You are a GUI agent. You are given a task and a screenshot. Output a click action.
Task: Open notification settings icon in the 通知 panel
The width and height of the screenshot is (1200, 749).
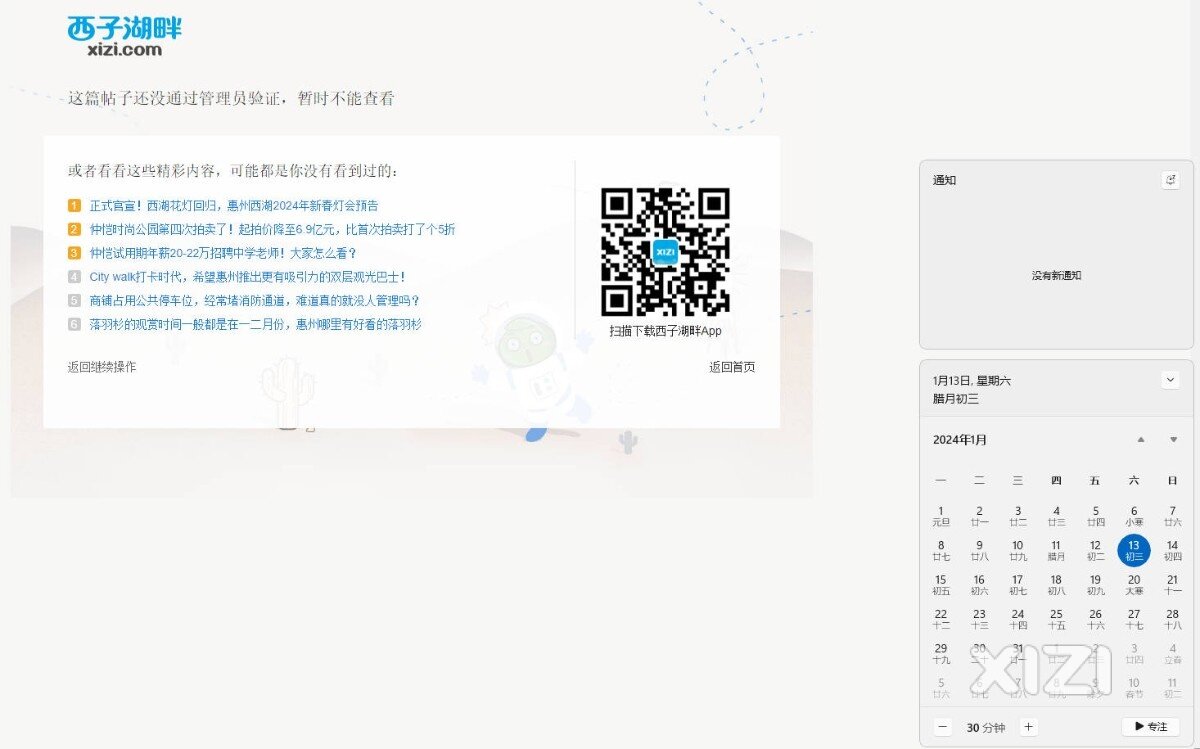(1171, 180)
